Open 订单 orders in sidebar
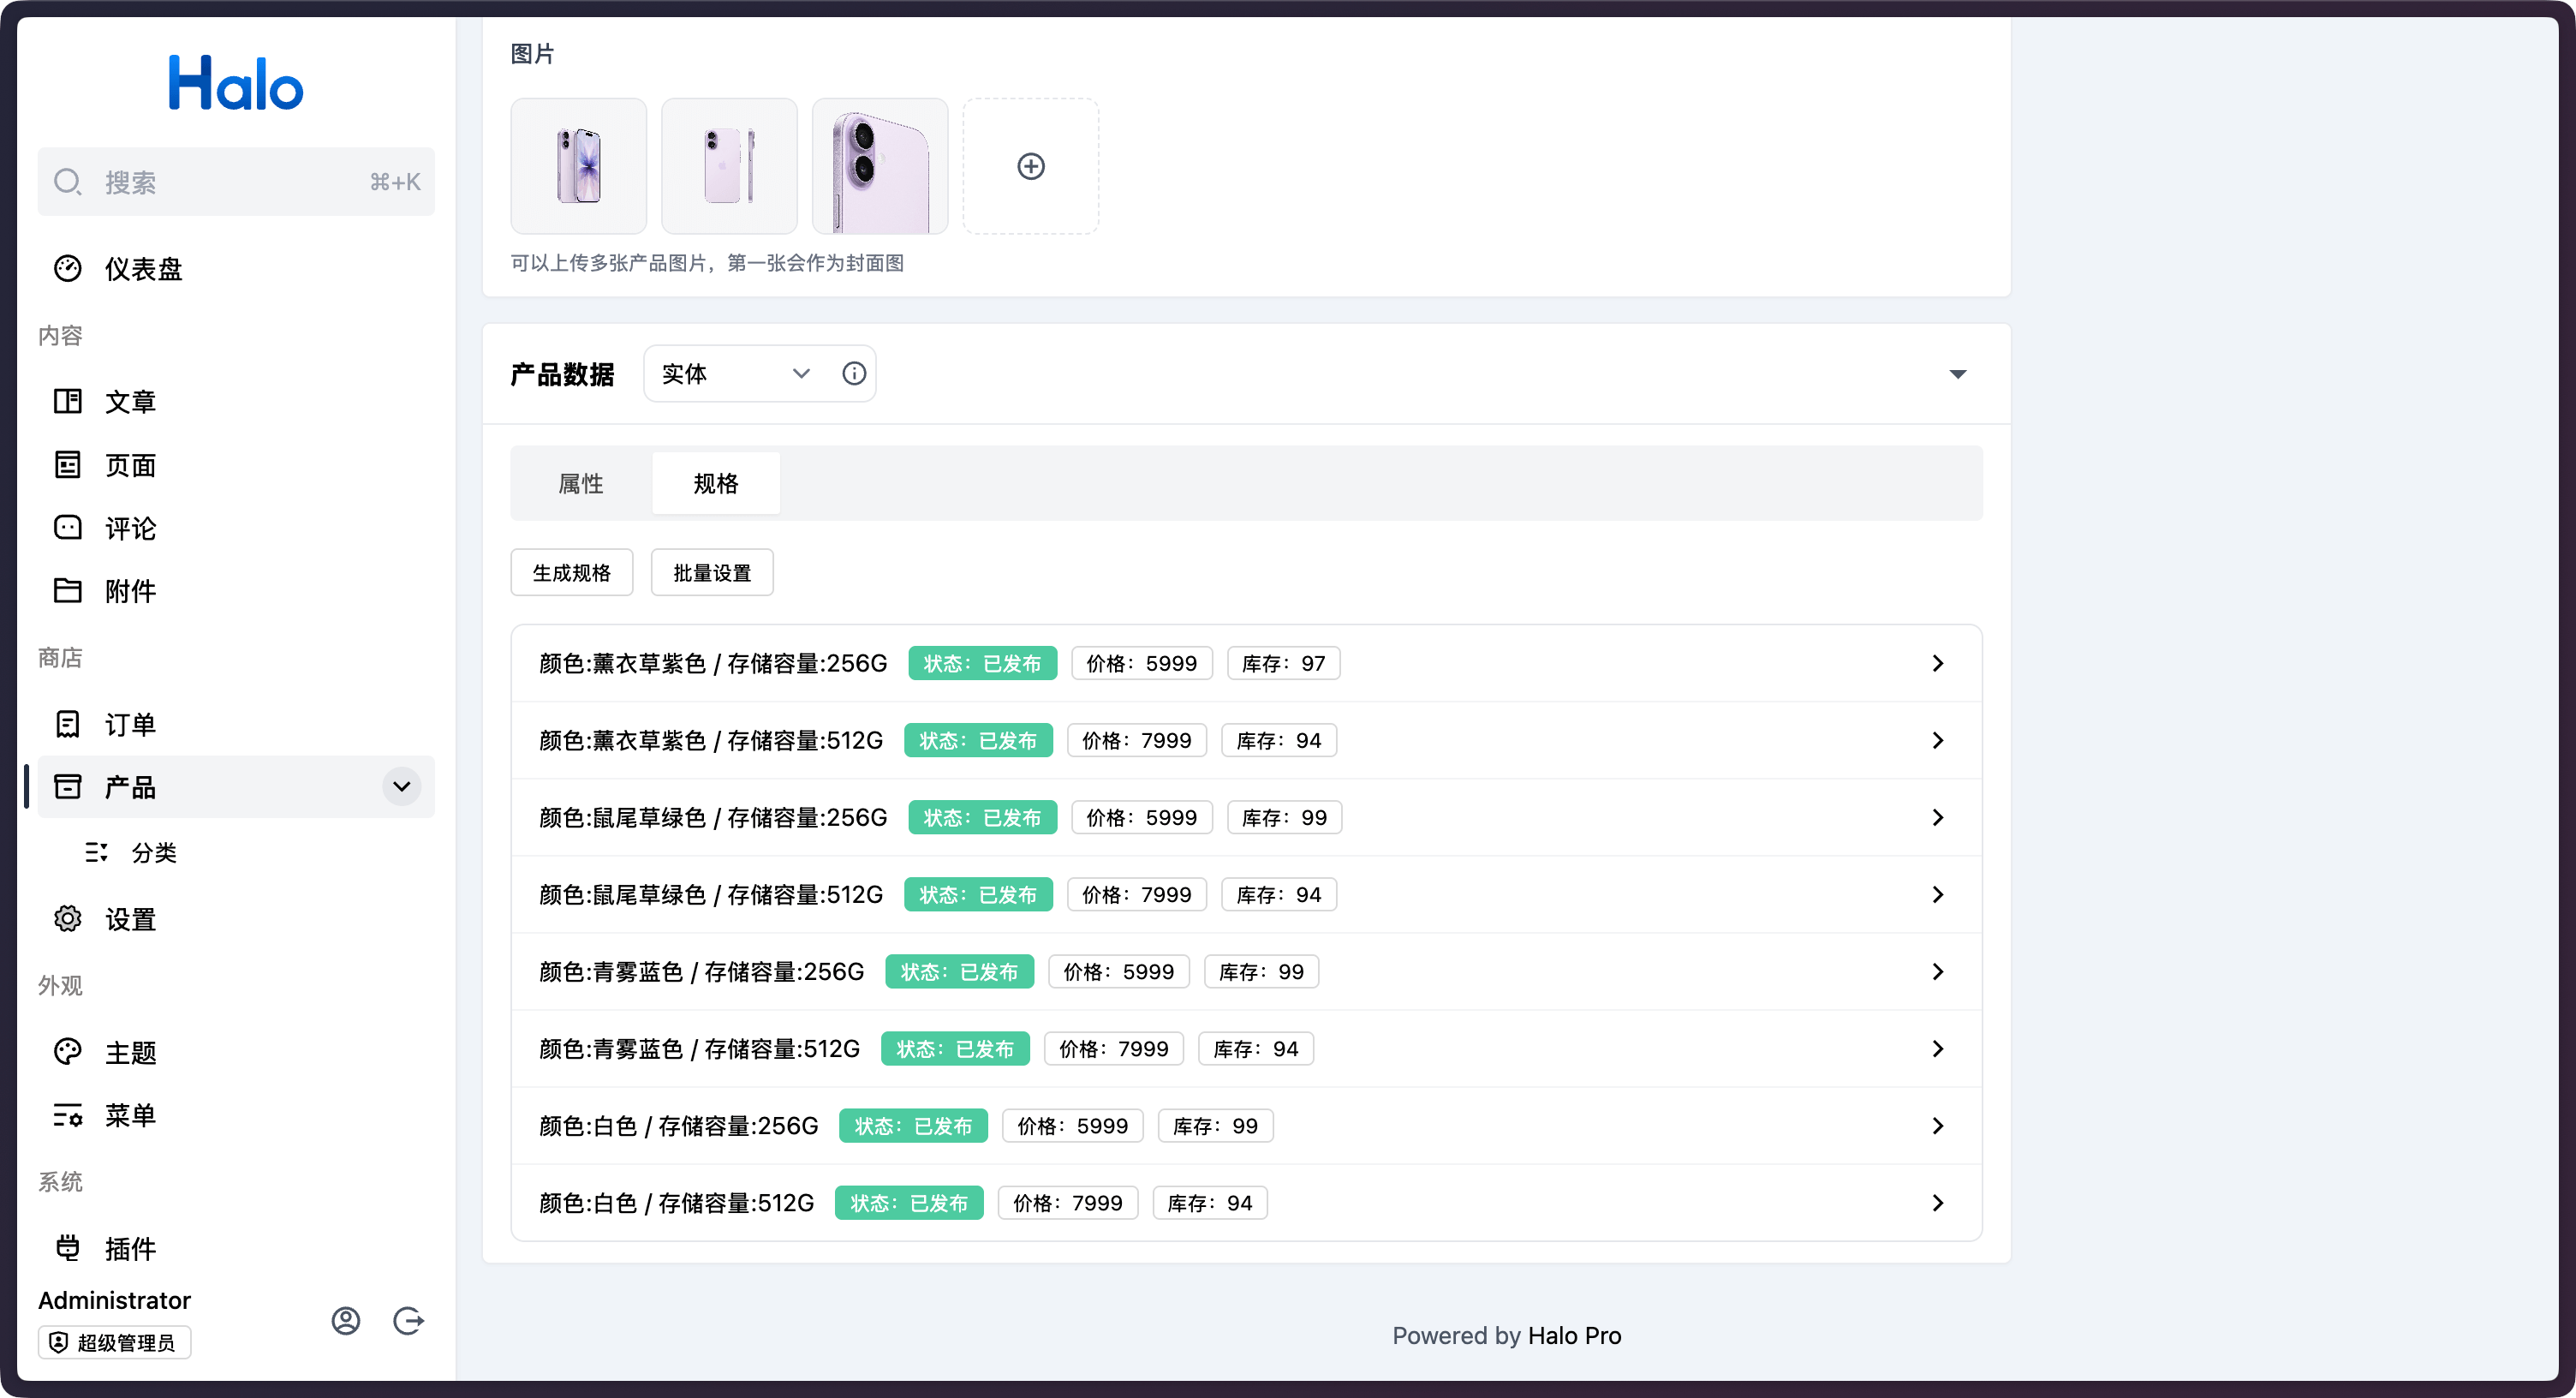Image resolution: width=2576 pixels, height=1398 pixels. click(130, 724)
